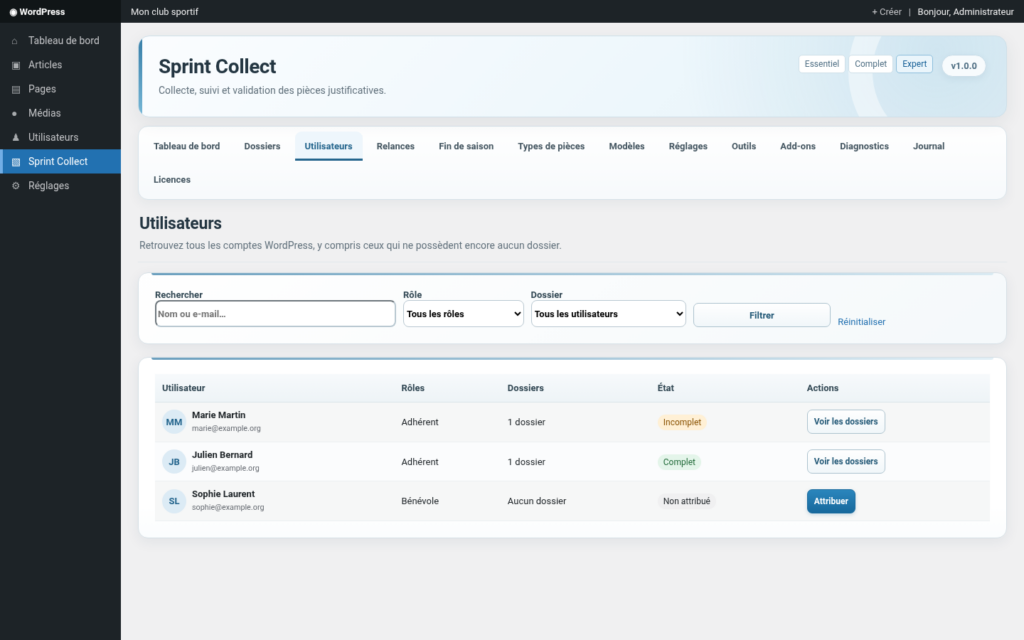Click the name Marie Martin
This screenshot has height=640, width=1024.
pyautogui.click(x=219, y=415)
